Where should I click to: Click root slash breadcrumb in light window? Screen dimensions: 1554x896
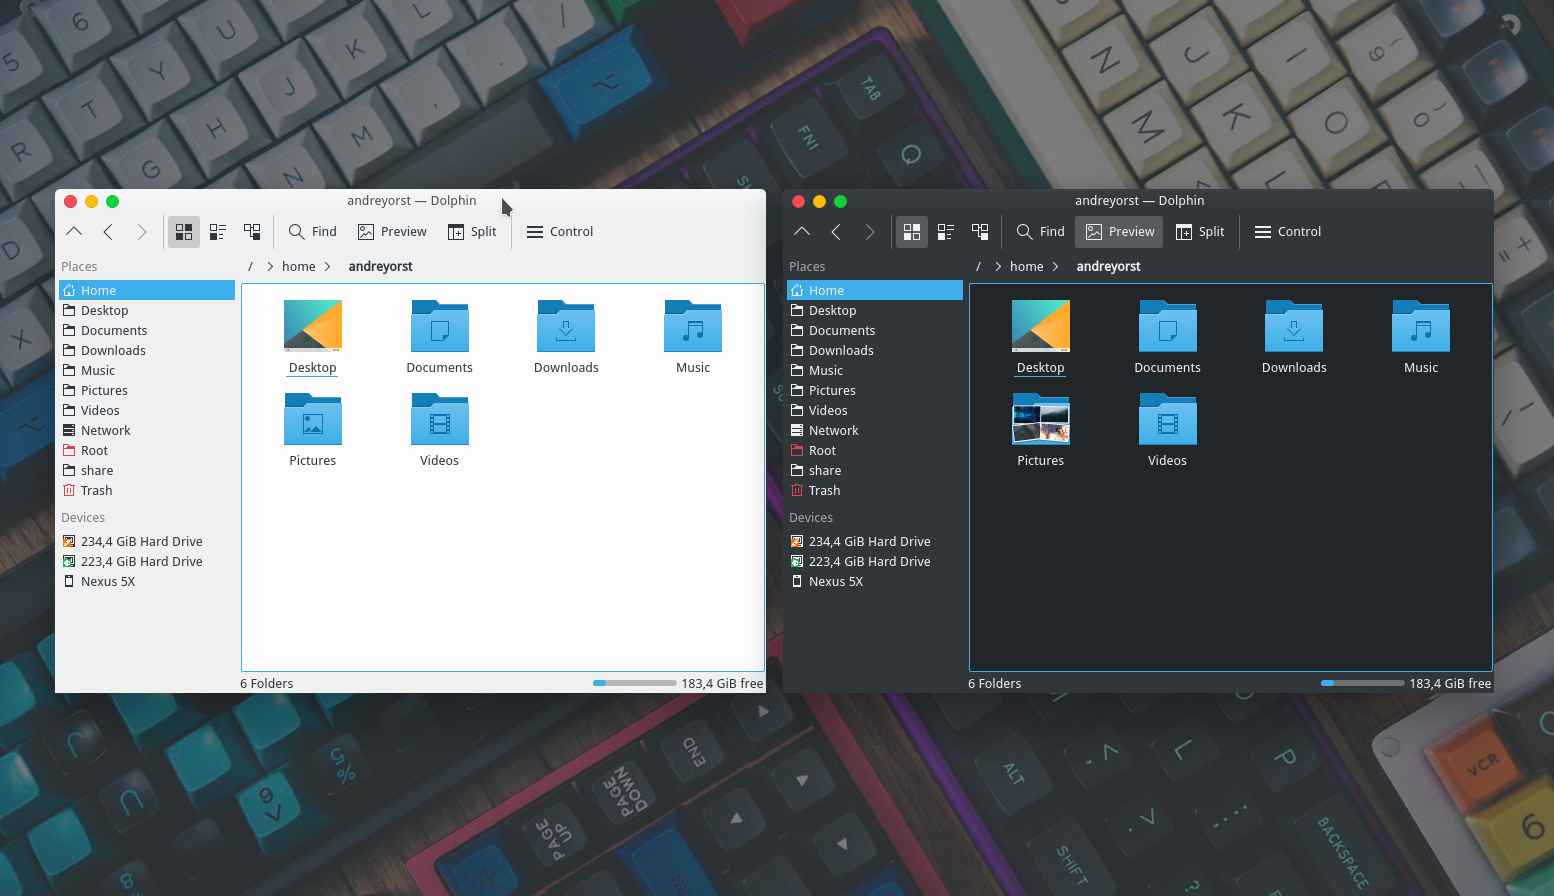click(250, 266)
